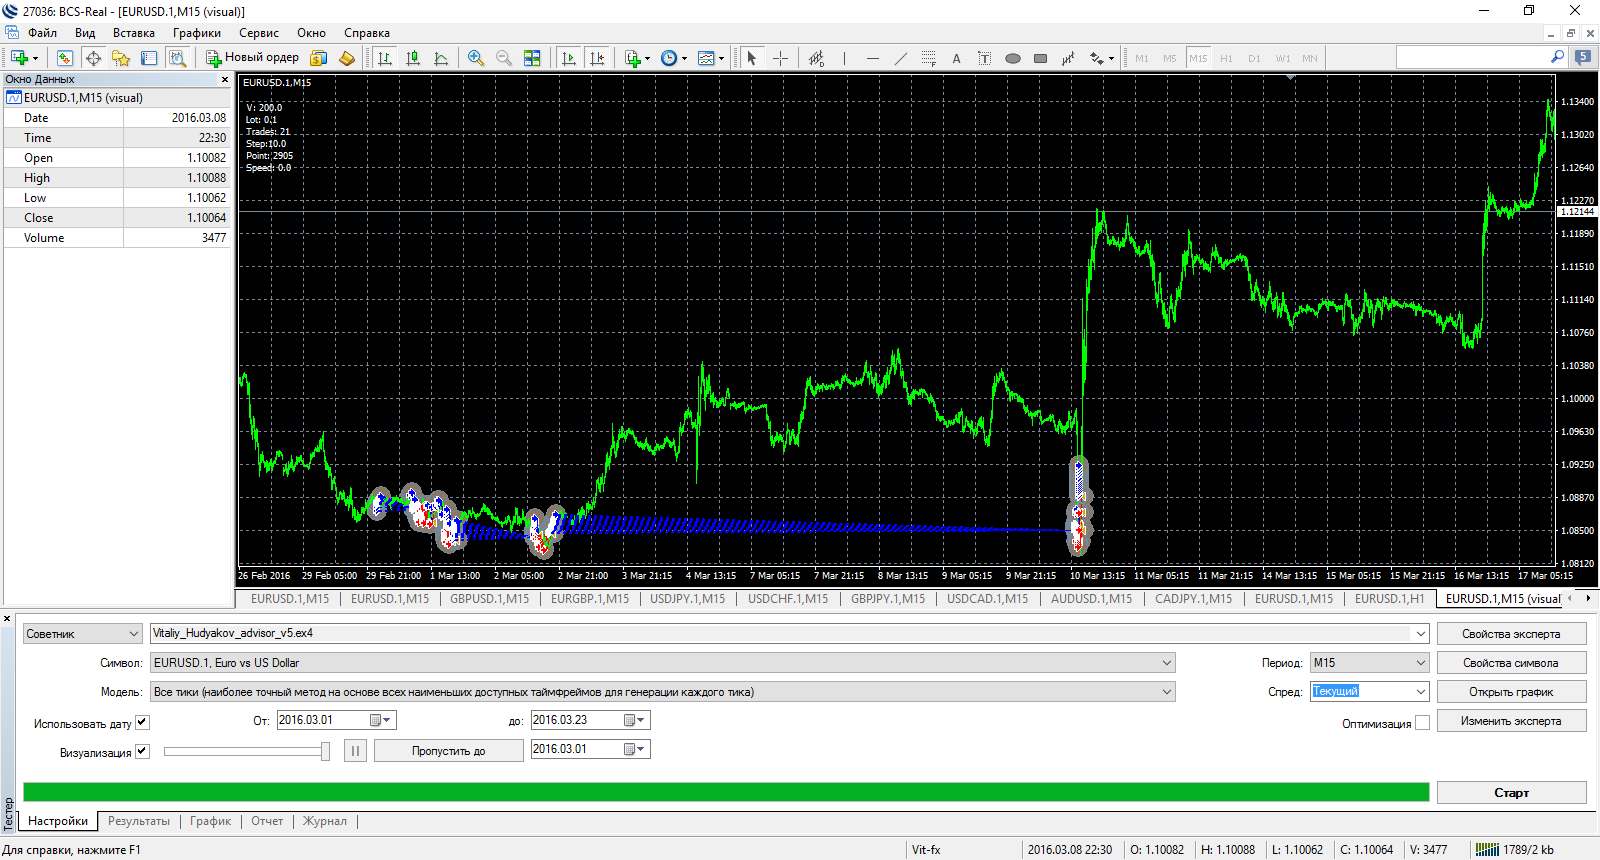Switch chart to candlestick view
This screenshot has height=860, width=1600.
pos(413,58)
